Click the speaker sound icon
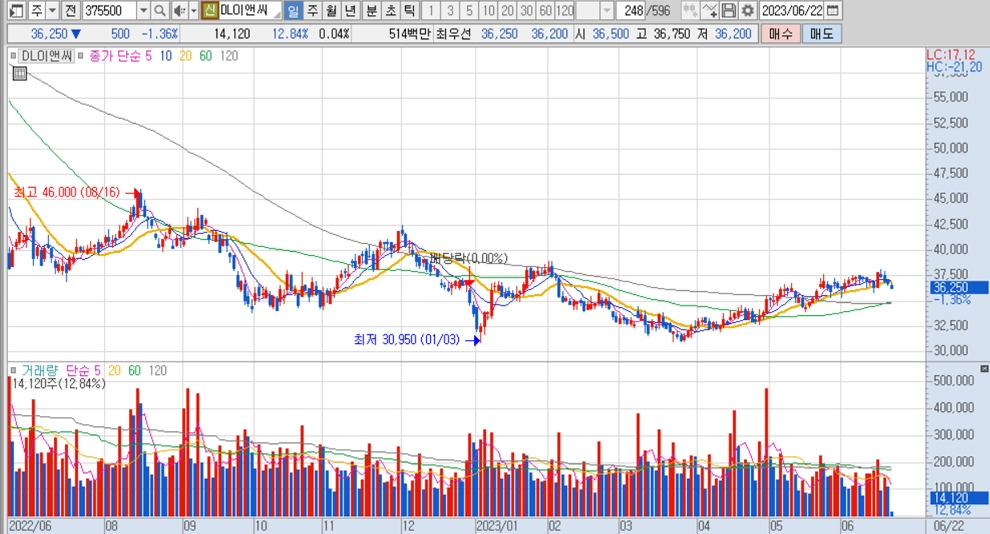 coord(179,10)
